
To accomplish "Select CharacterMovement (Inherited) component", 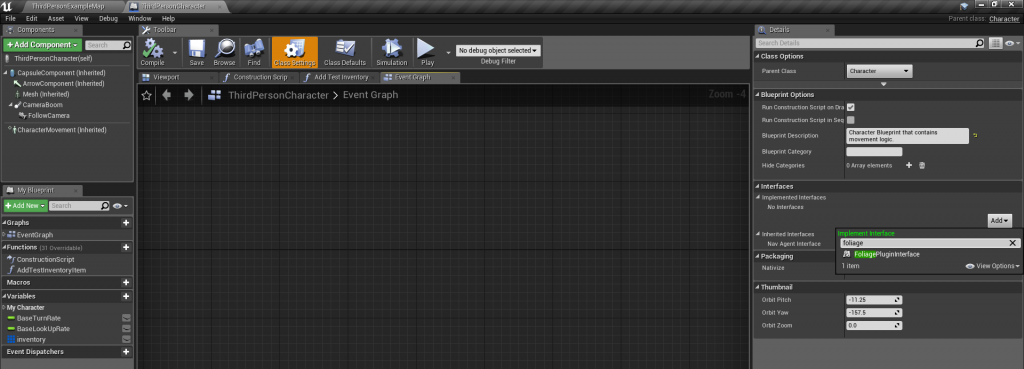I will pyautogui.click(x=61, y=130).
